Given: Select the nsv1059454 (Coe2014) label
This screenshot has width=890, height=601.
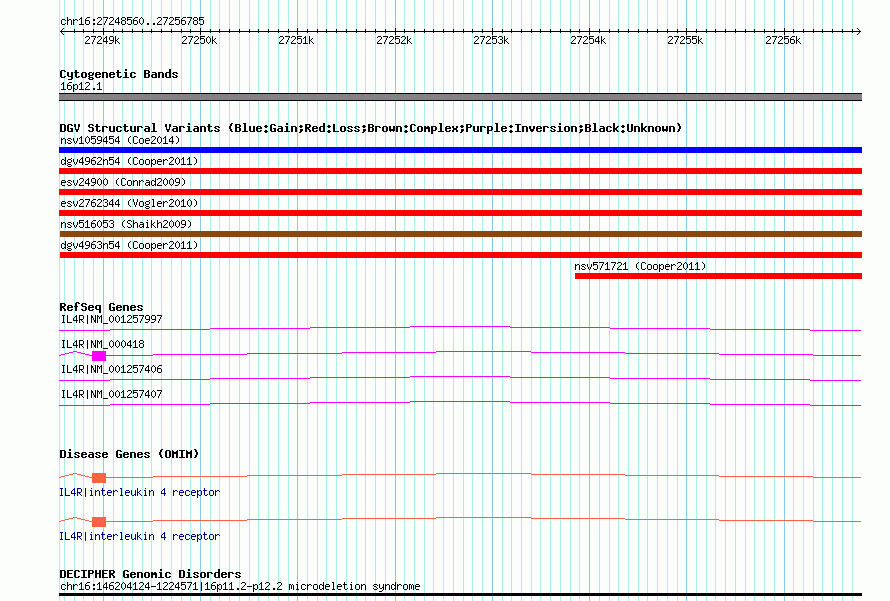Looking at the screenshot, I should pyautogui.click(x=120, y=140).
